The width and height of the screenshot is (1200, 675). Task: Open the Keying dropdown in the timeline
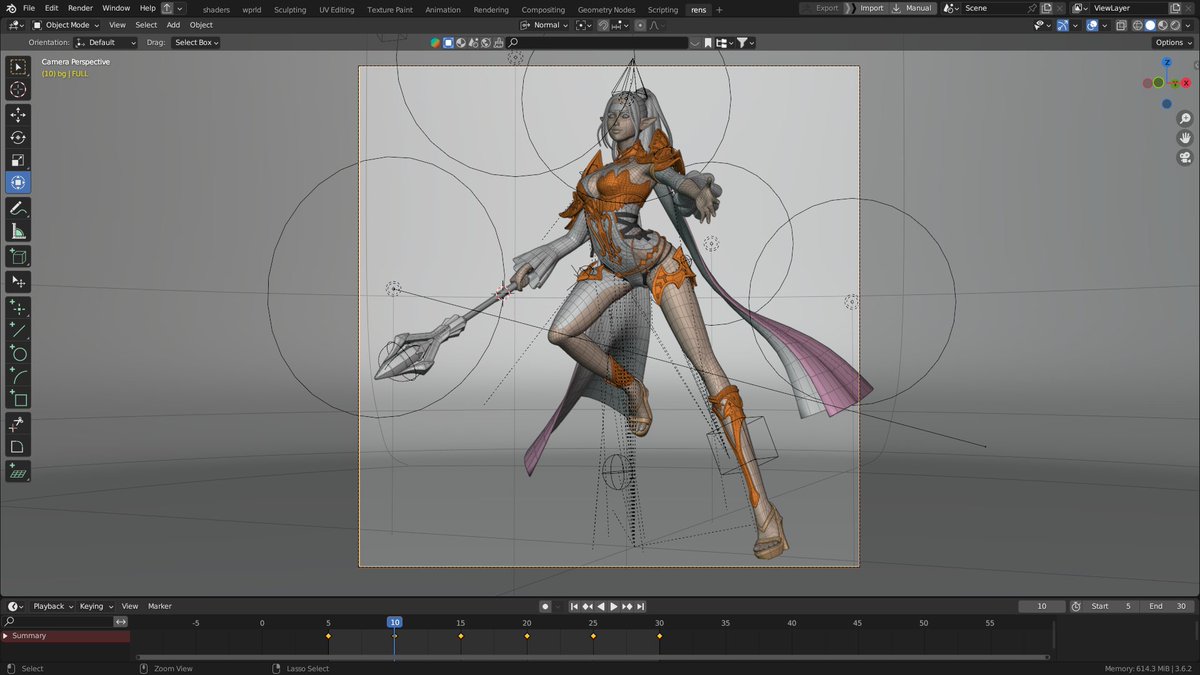(x=96, y=606)
